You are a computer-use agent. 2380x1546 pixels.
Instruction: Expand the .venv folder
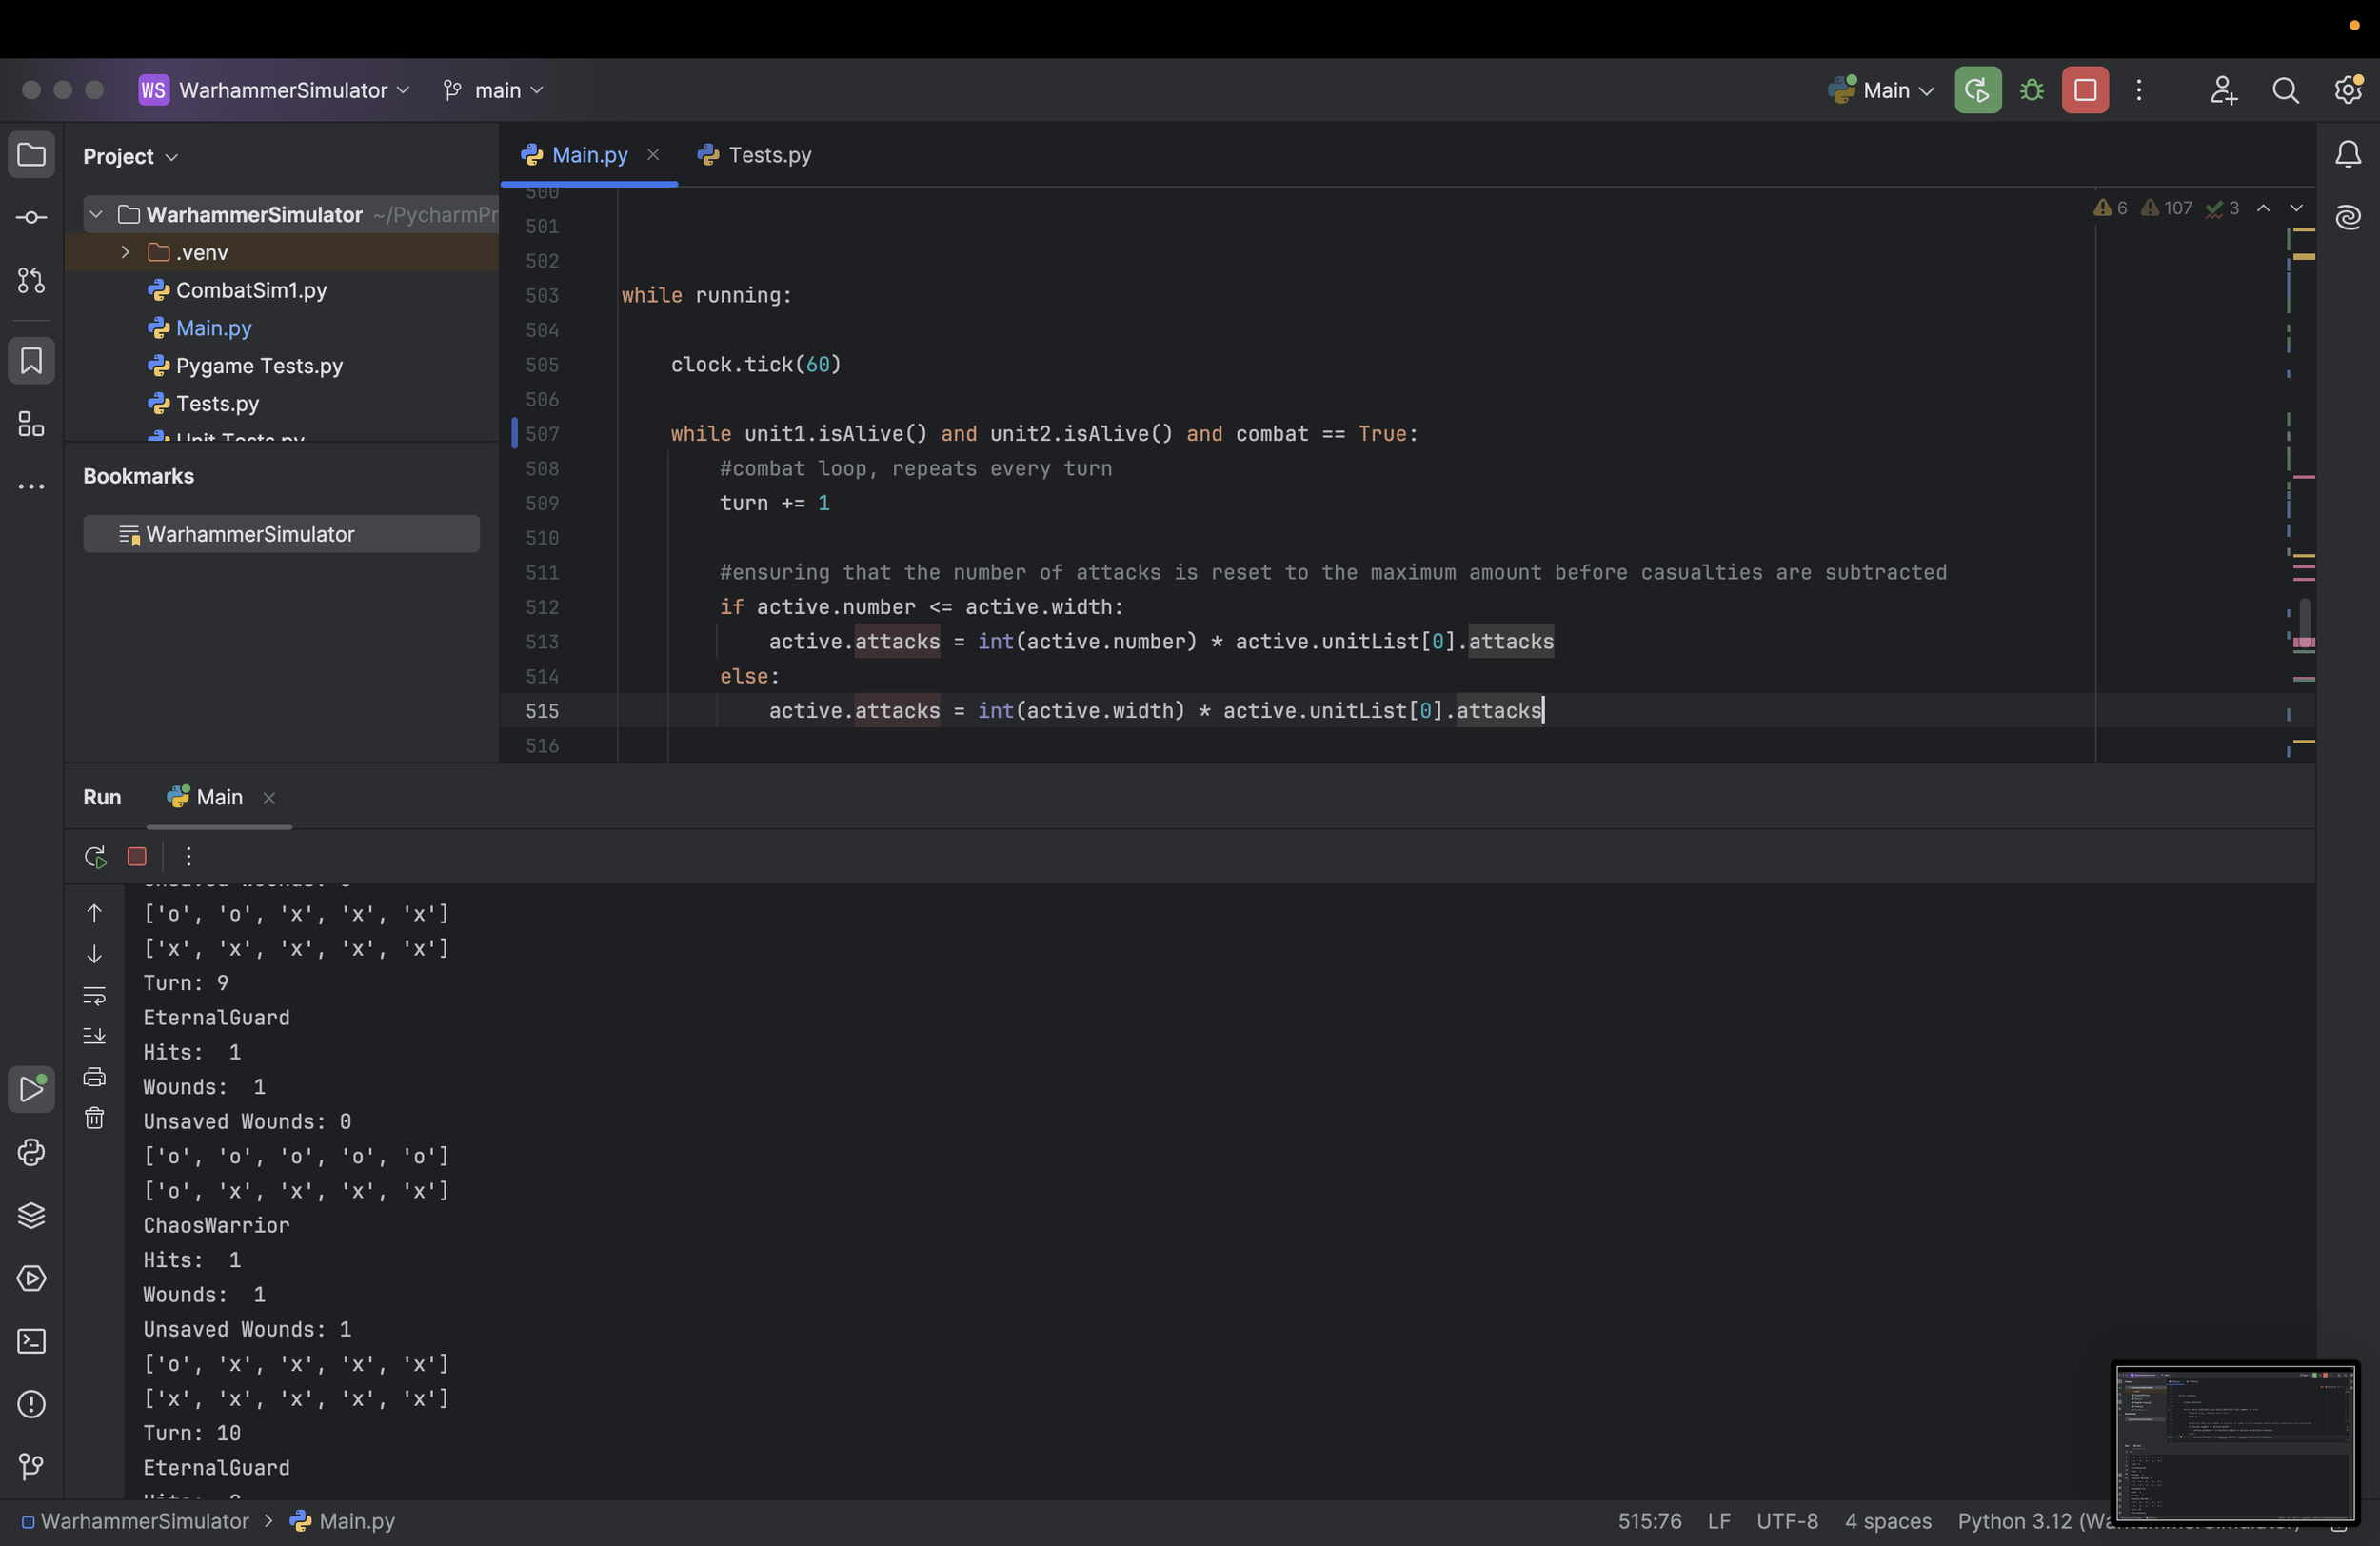tap(125, 252)
